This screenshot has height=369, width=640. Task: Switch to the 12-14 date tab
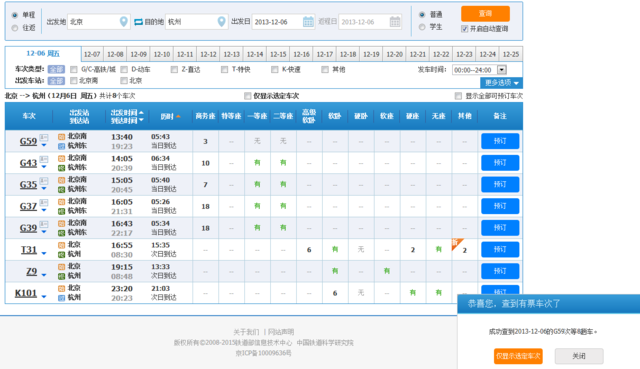[255, 54]
